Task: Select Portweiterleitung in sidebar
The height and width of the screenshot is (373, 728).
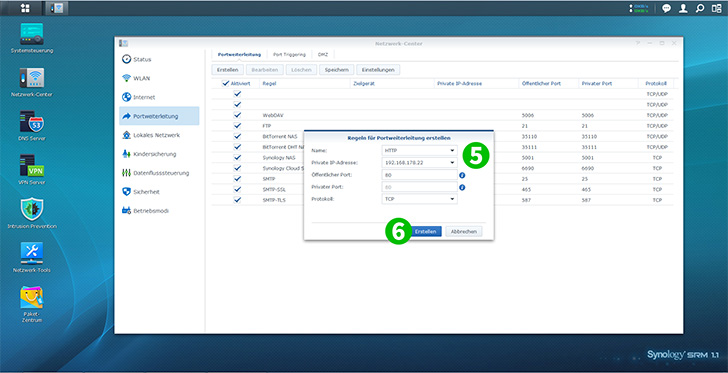Action: [x=159, y=116]
